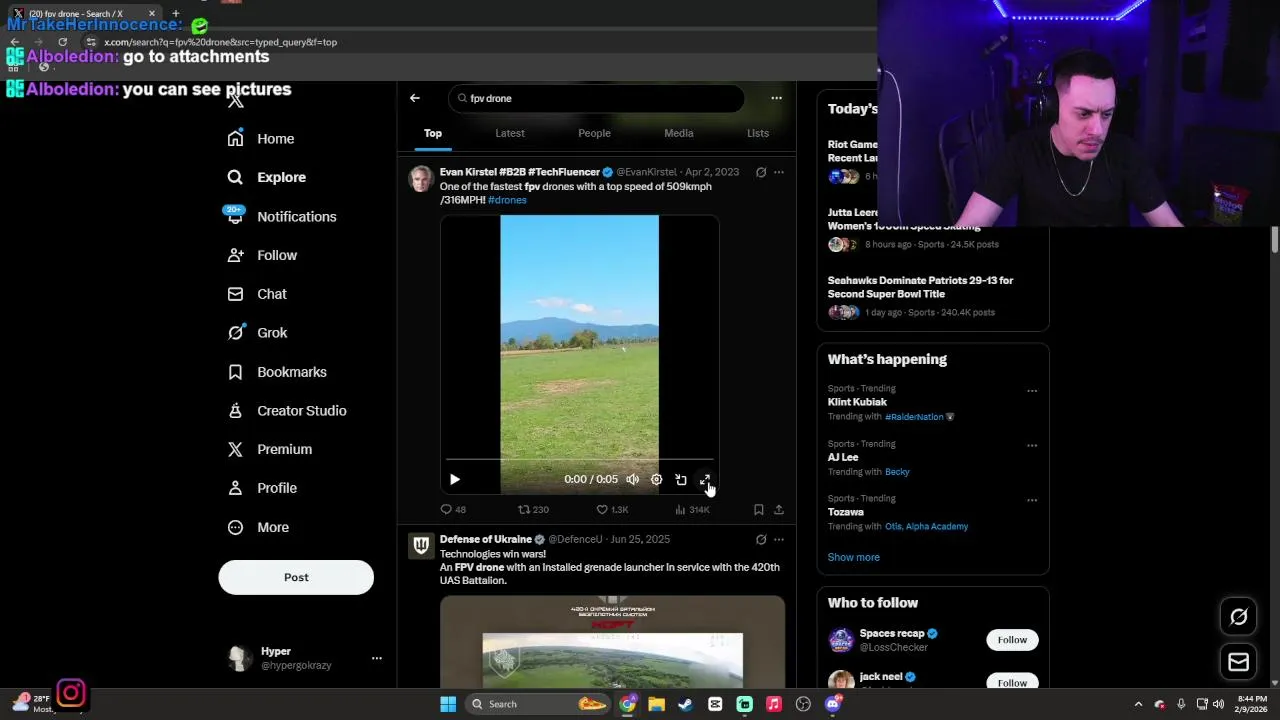Open Notifications with the 20+ badge
The width and height of the screenshot is (1280, 720).
pyautogui.click(x=282, y=216)
